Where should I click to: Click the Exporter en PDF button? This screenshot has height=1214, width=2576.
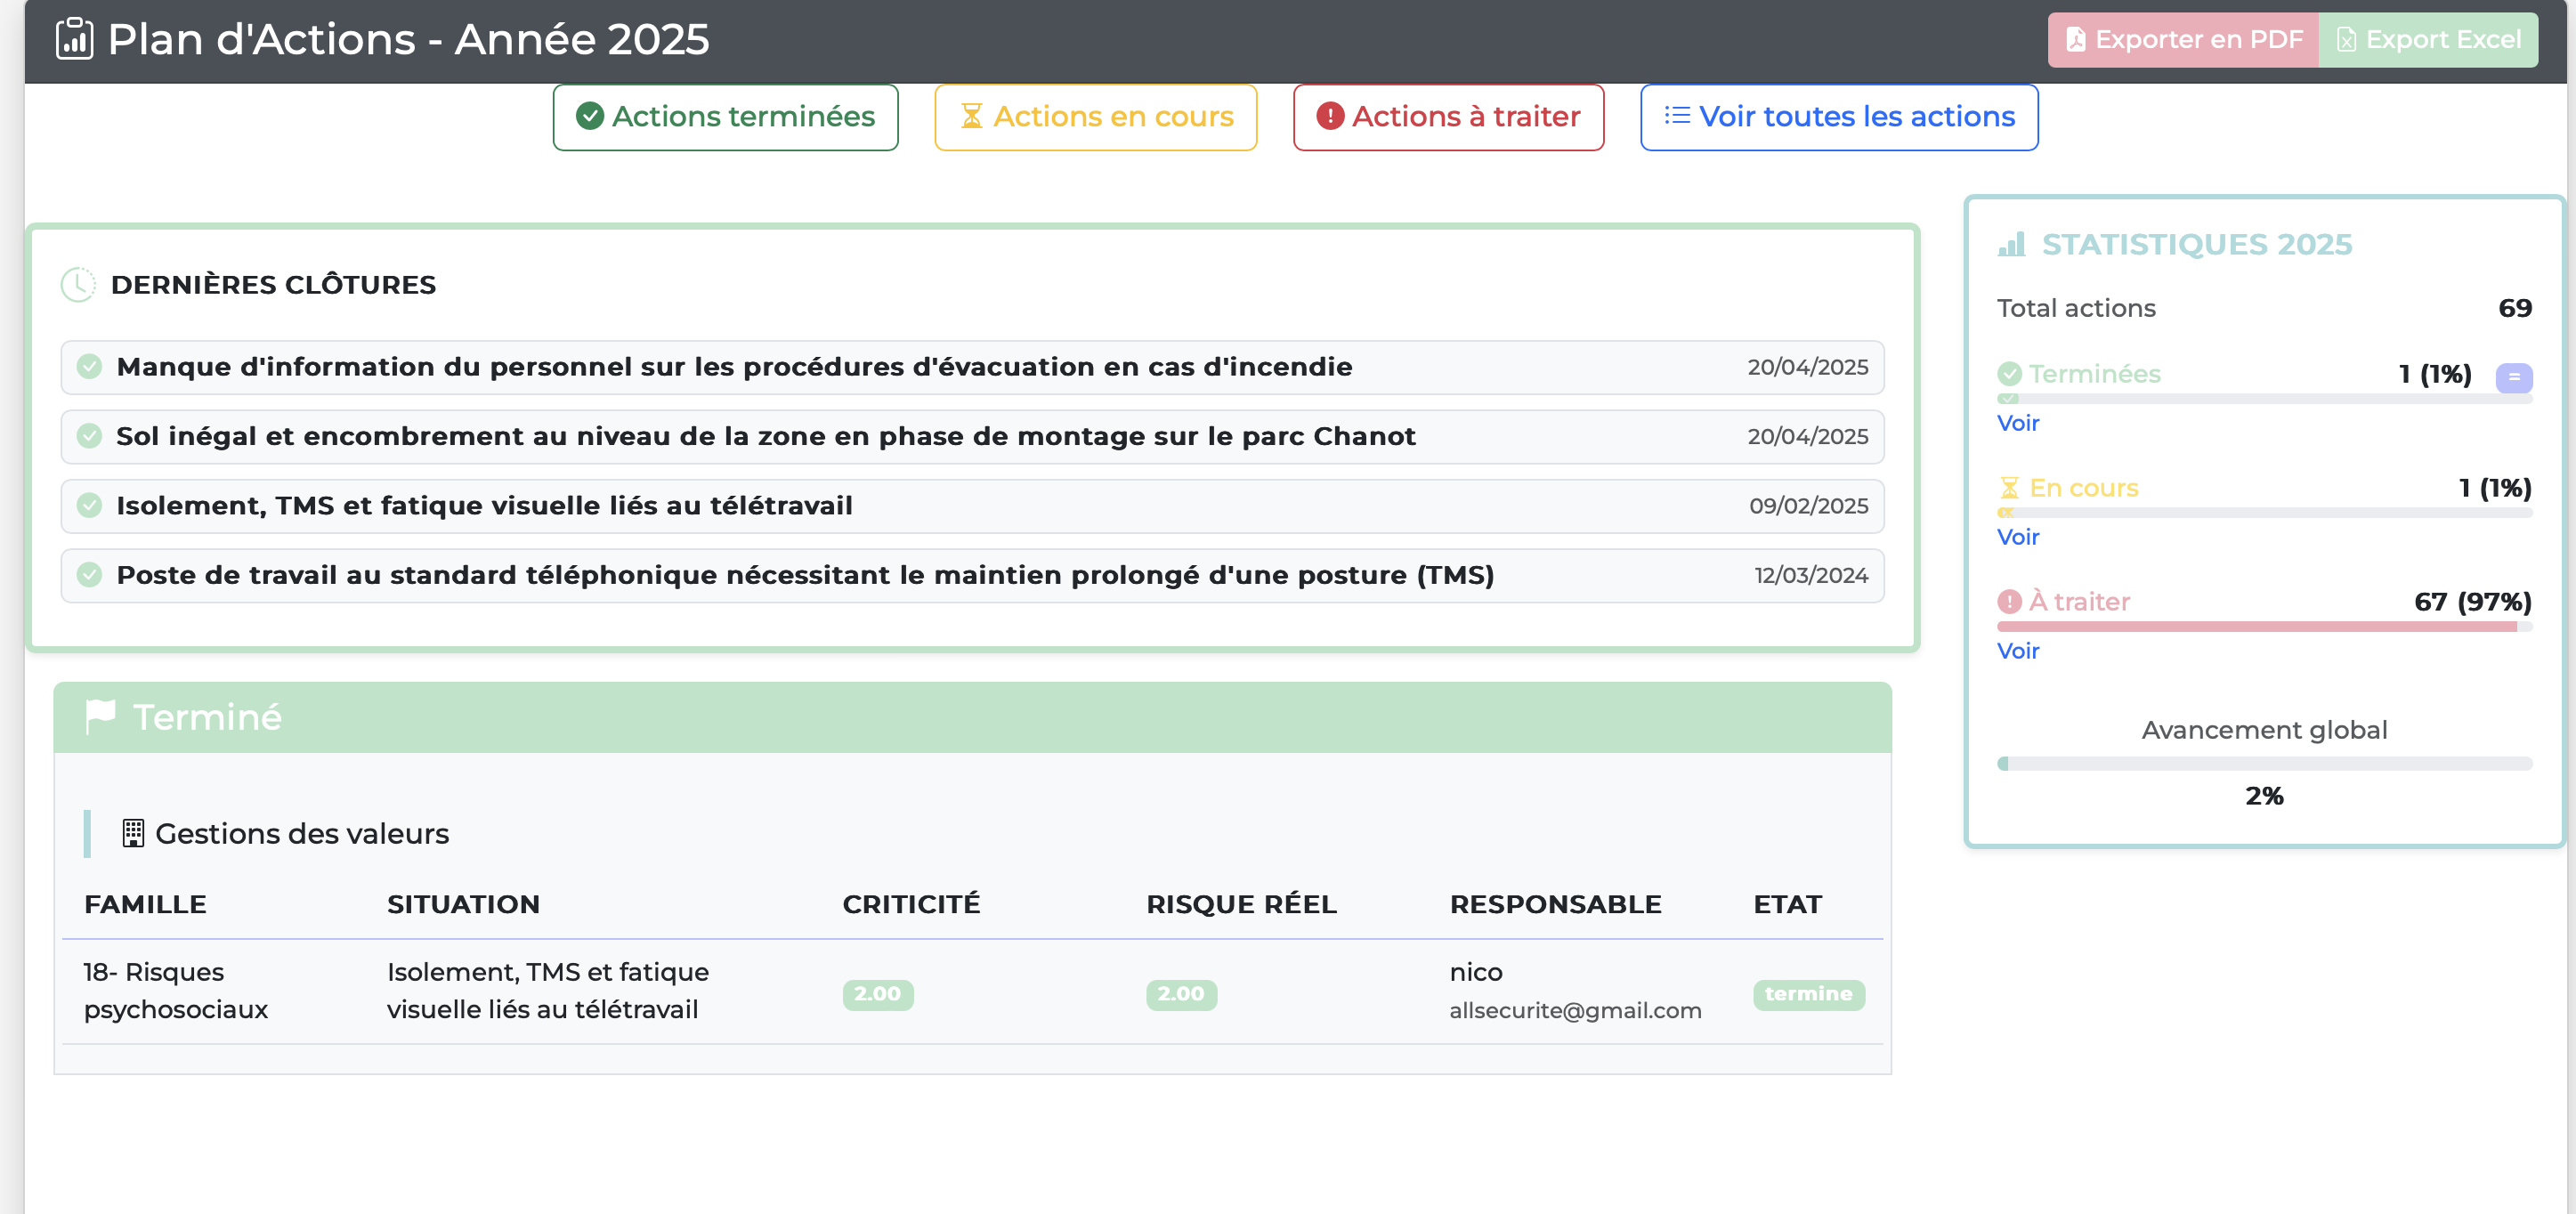2183,40
